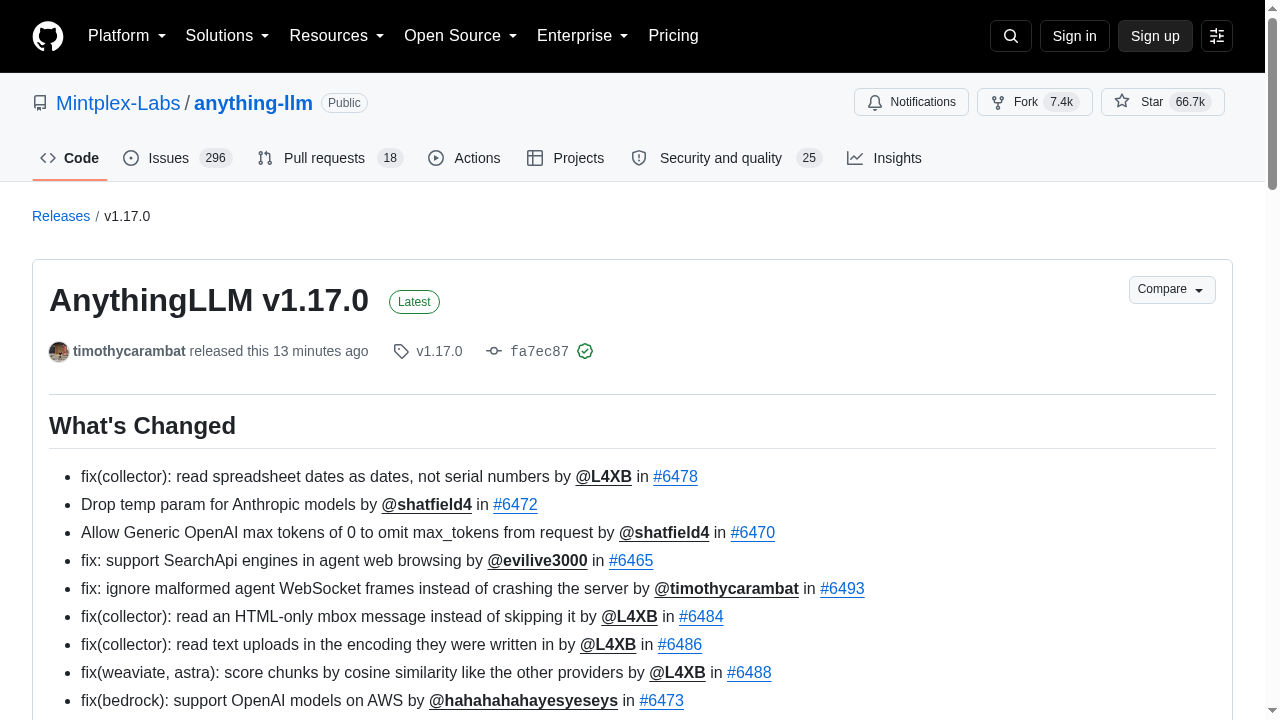Open the appearance settings sliders icon
This screenshot has width=1280, height=720.
(x=1217, y=36)
